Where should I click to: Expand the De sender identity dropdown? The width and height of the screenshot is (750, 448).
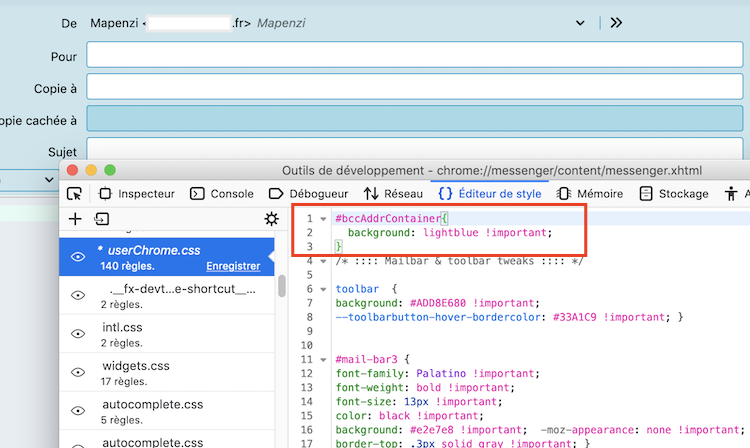[581, 22]
